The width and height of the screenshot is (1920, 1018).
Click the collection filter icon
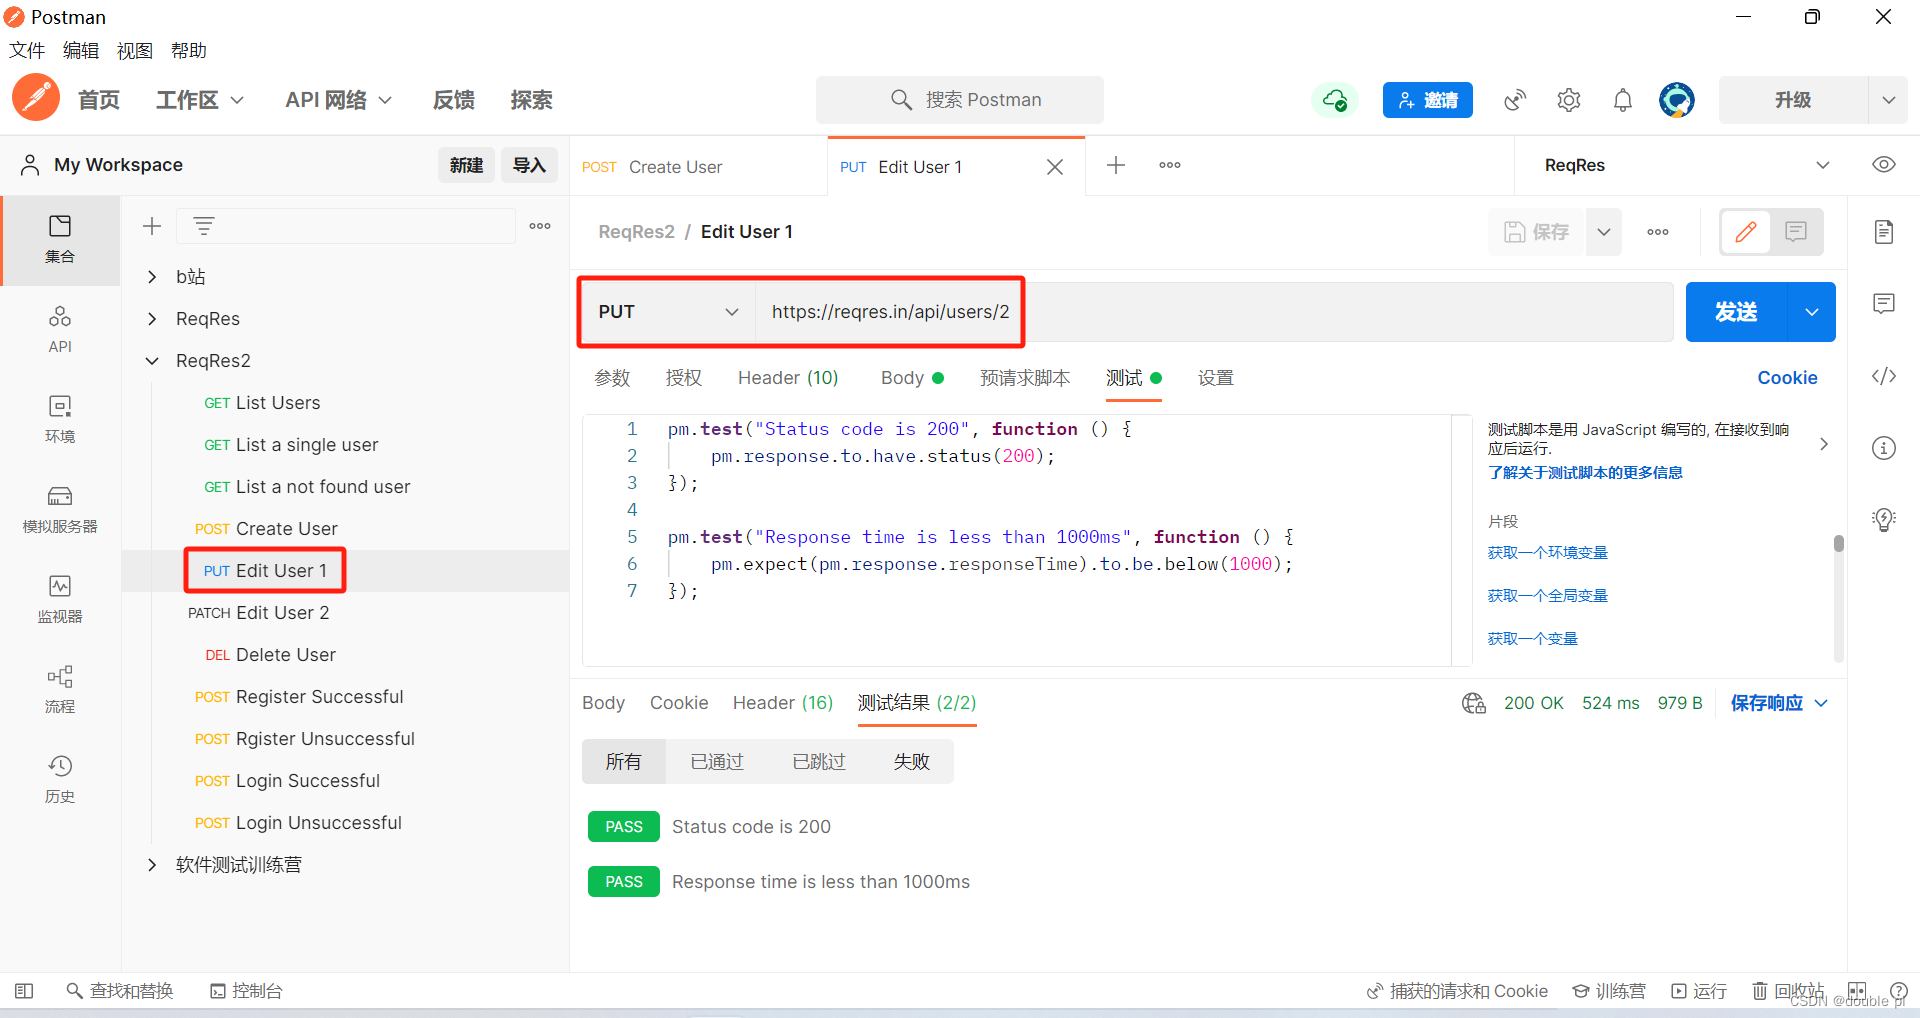[204, 226]
